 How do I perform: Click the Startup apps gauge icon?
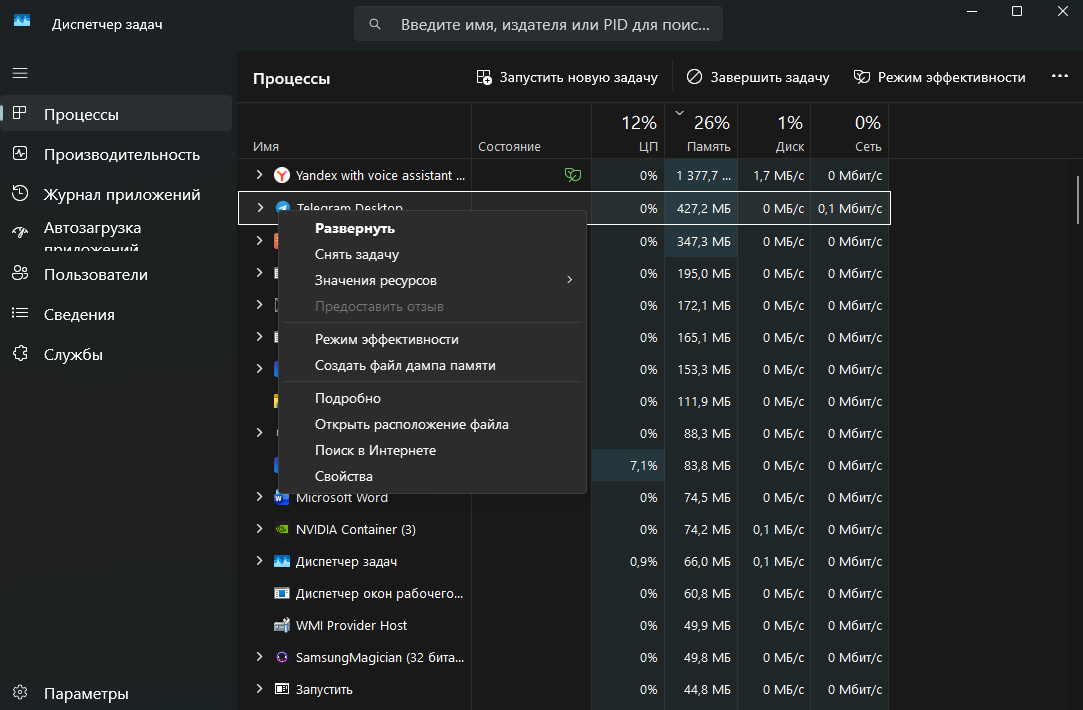[x=20, y=233]
